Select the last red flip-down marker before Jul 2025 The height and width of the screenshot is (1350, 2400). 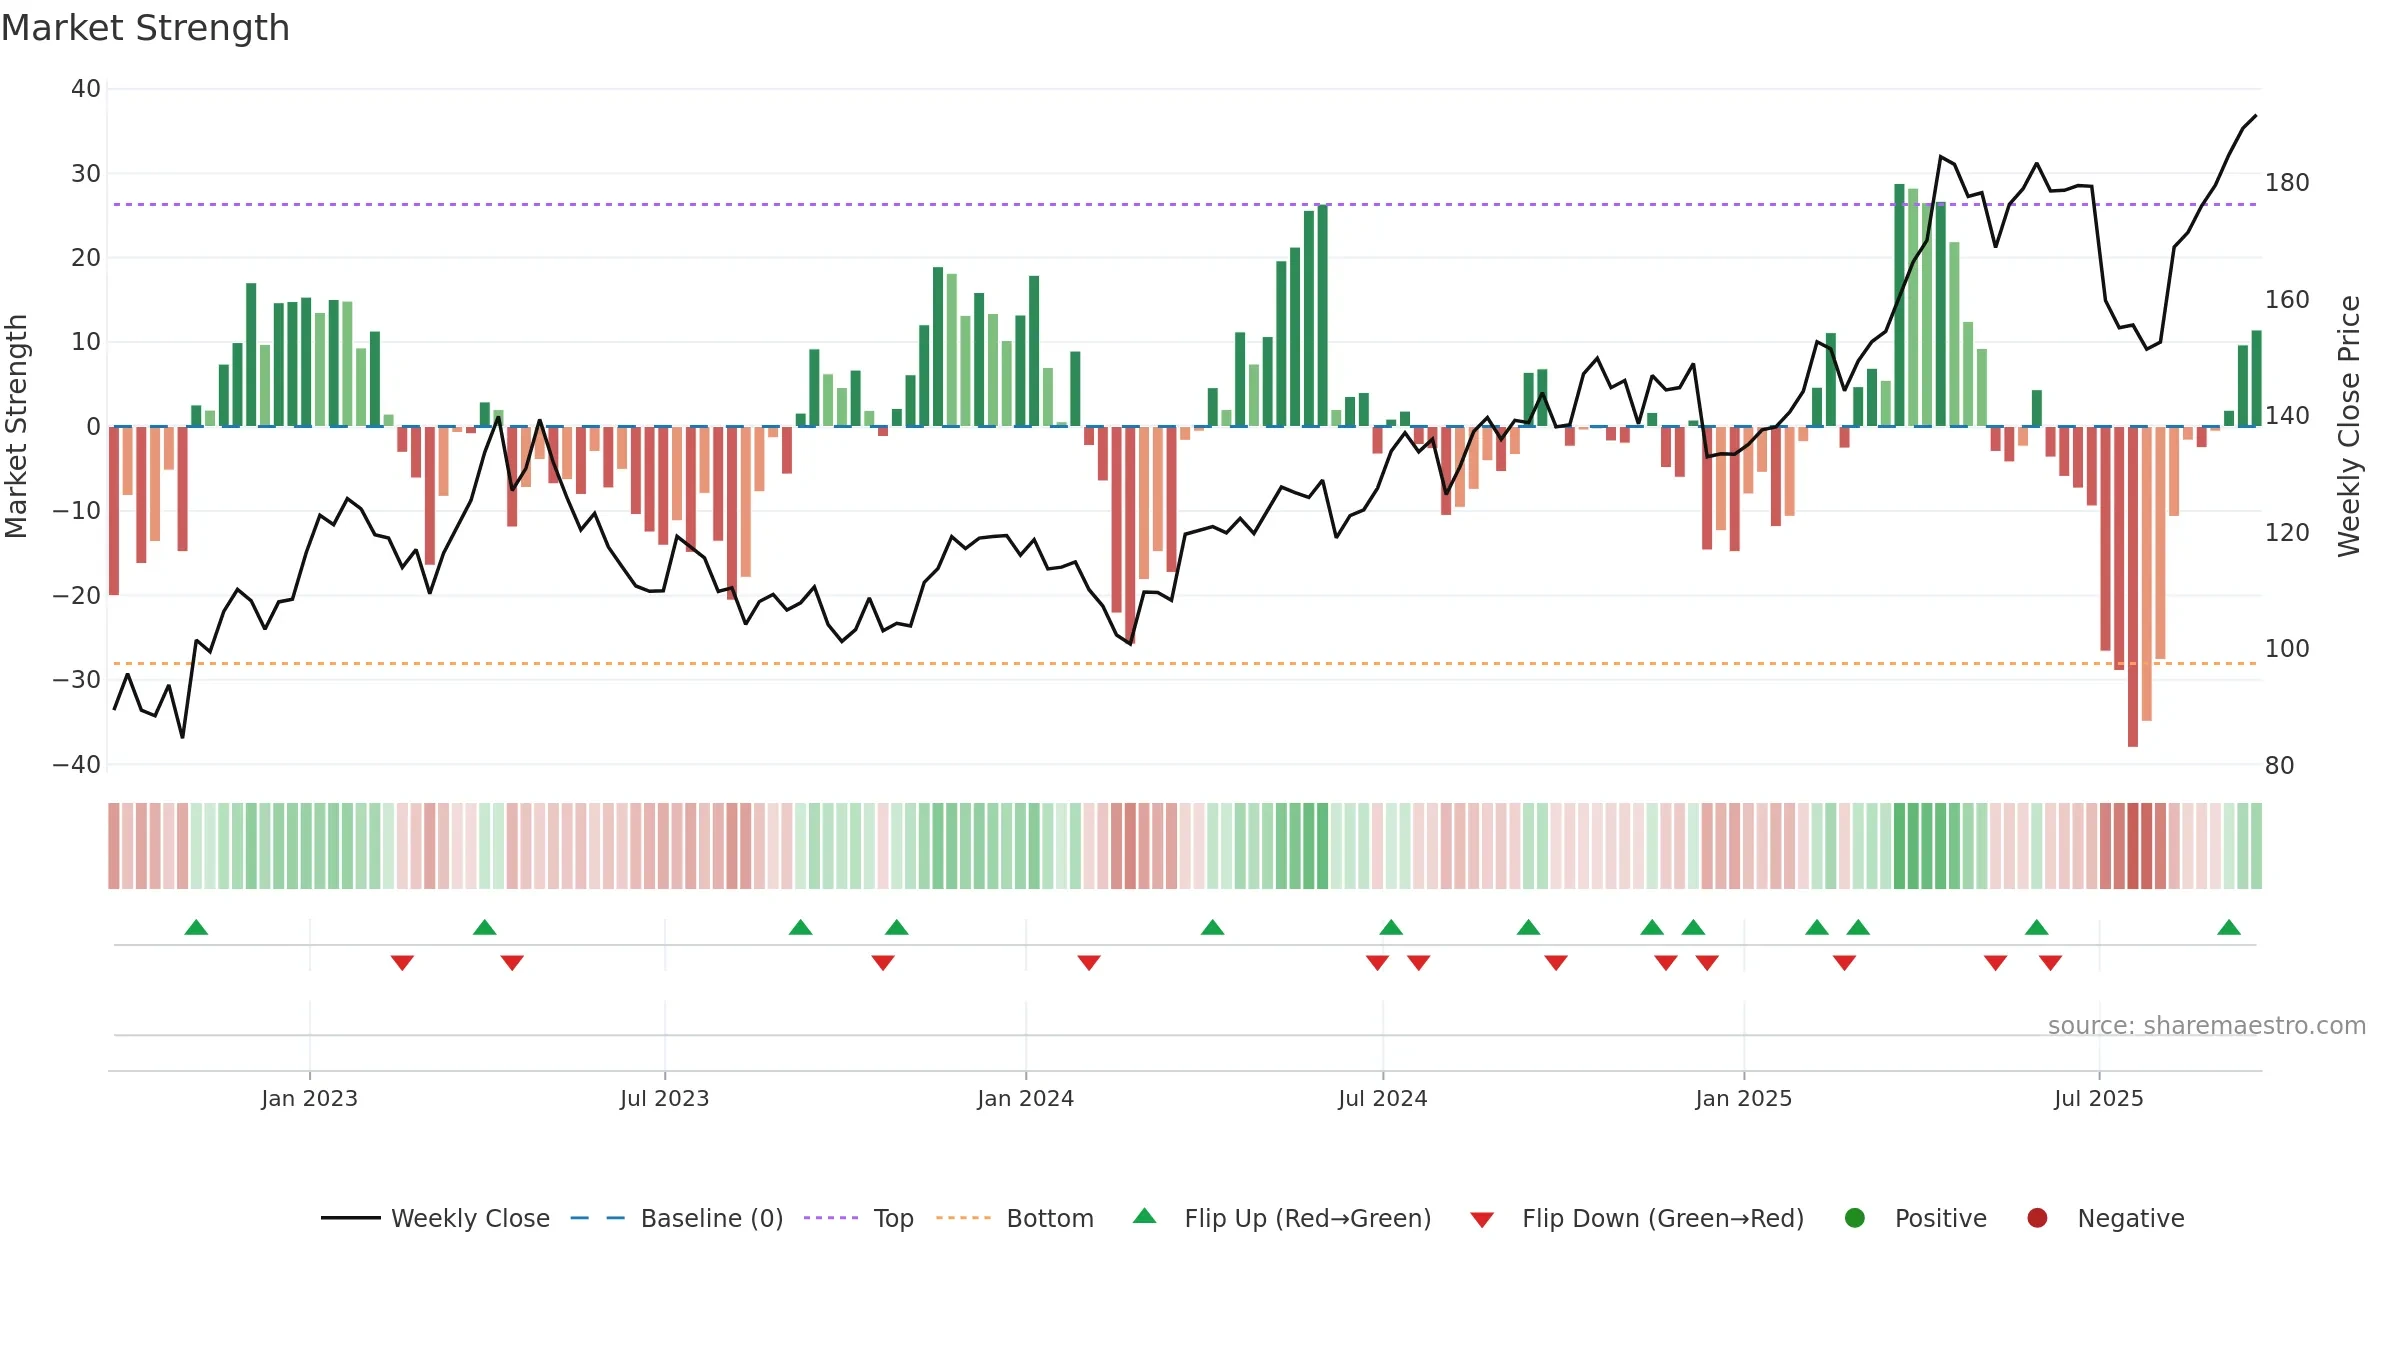coord(2050,963)
